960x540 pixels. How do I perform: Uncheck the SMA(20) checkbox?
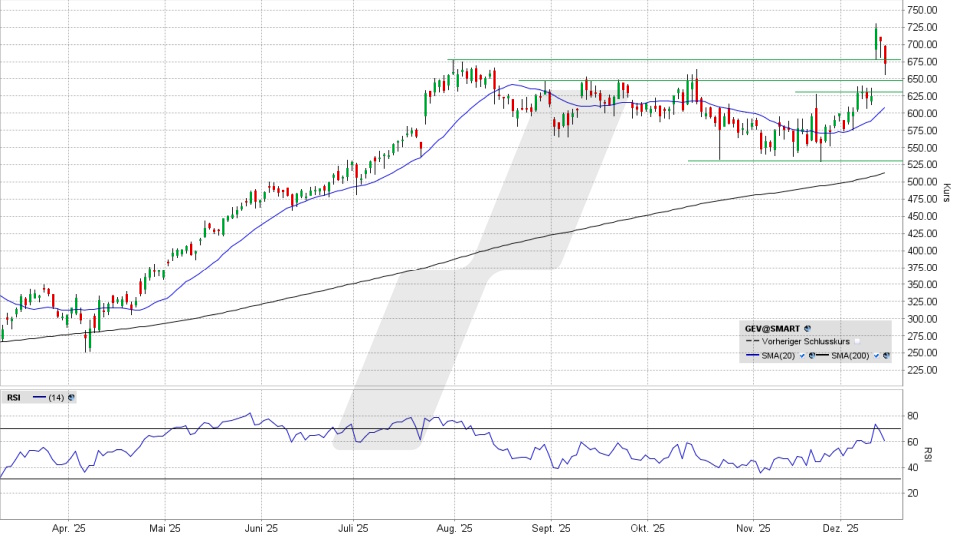802,356
